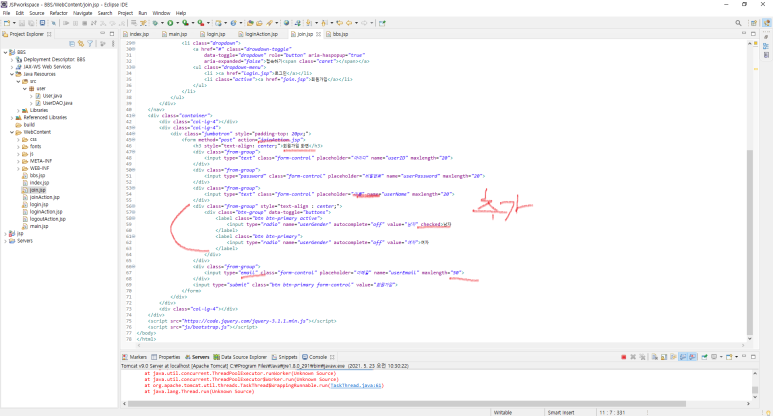Toggle Scroll Lock in console toolbar
The image size is (773, 416).
coord(664,357)
